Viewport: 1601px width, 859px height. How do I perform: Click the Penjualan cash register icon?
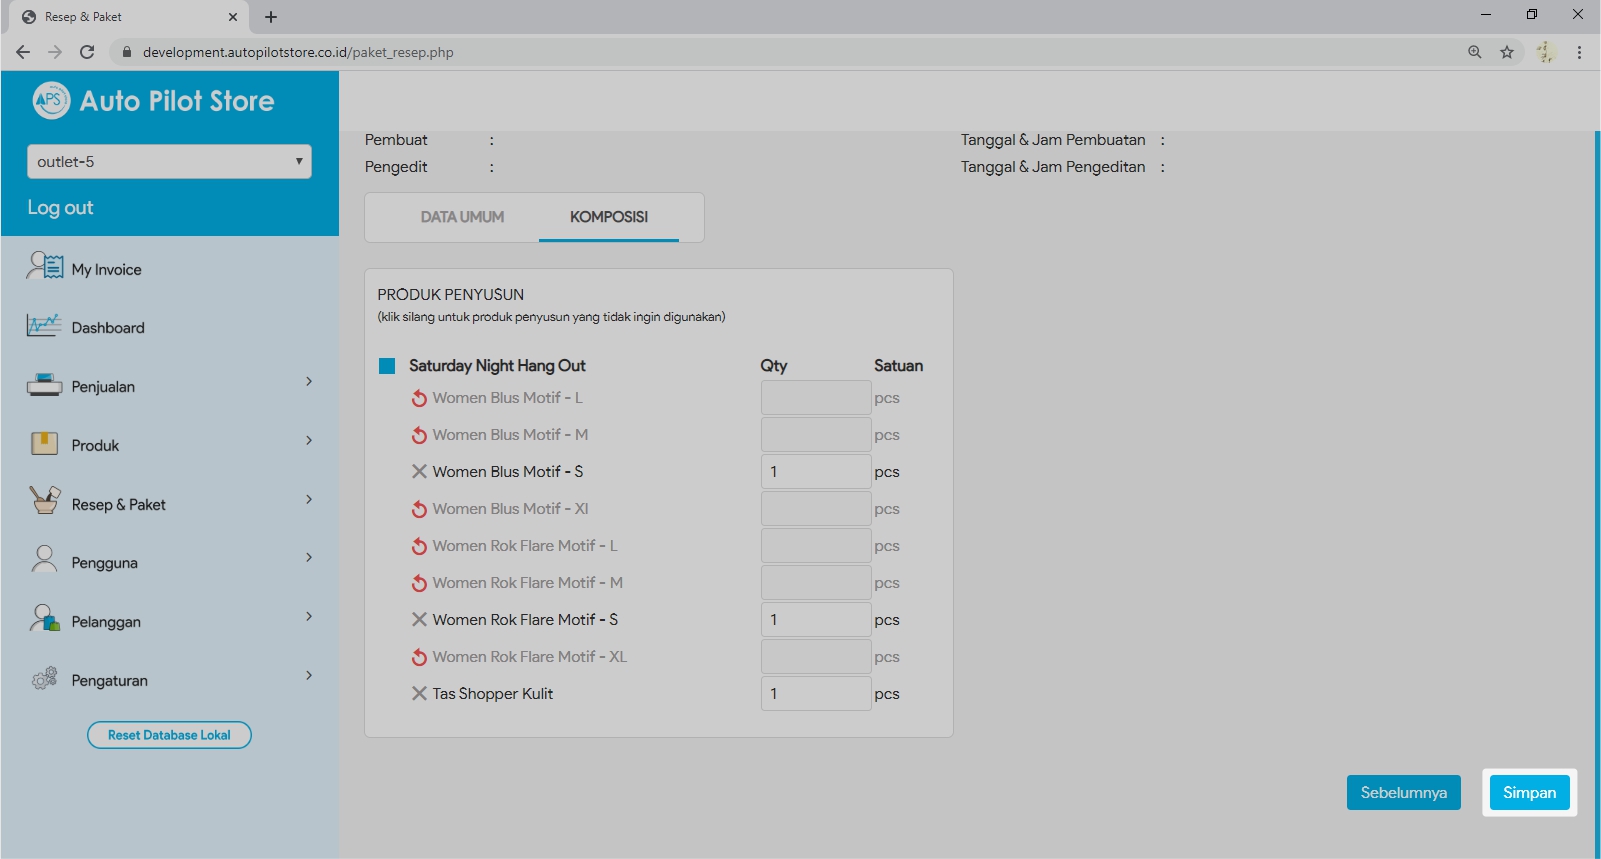coord(44,385)
